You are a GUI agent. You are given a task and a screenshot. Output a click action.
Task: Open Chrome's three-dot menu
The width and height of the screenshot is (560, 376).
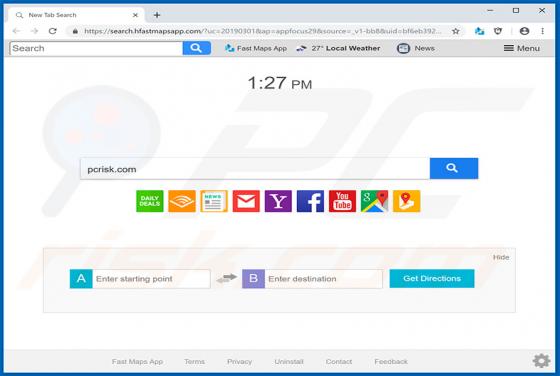(x=542, y=31)
